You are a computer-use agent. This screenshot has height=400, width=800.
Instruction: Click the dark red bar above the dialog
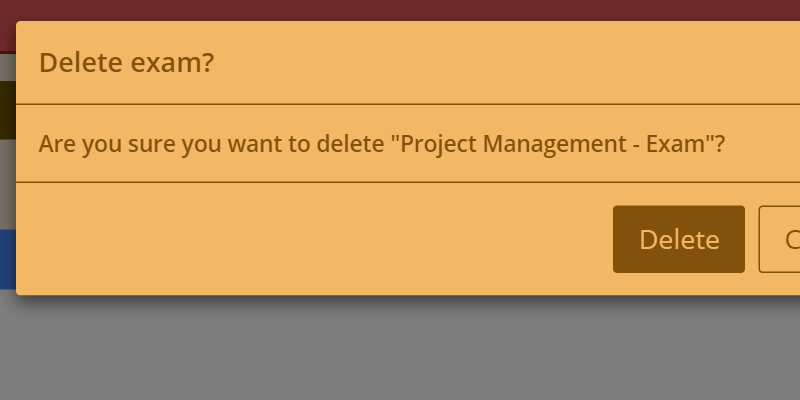(x=400, y=9)
